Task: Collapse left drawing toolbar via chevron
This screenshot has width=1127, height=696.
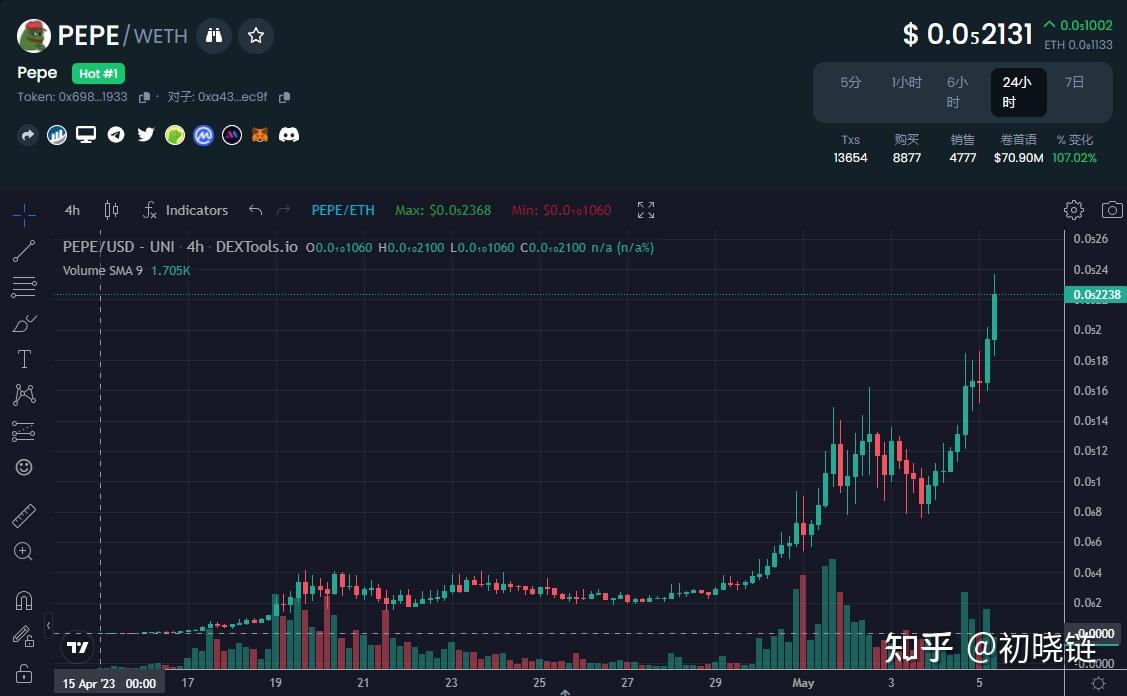Action: (47, 625)
